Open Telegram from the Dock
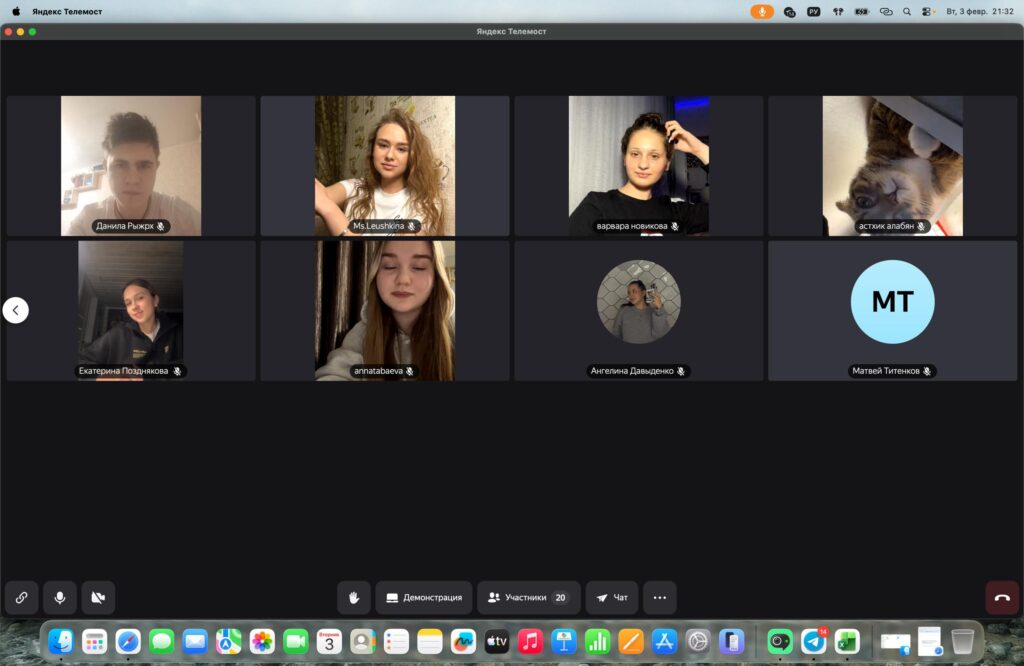This screenshot has height=666, width=1024. (x=813, y=641)
